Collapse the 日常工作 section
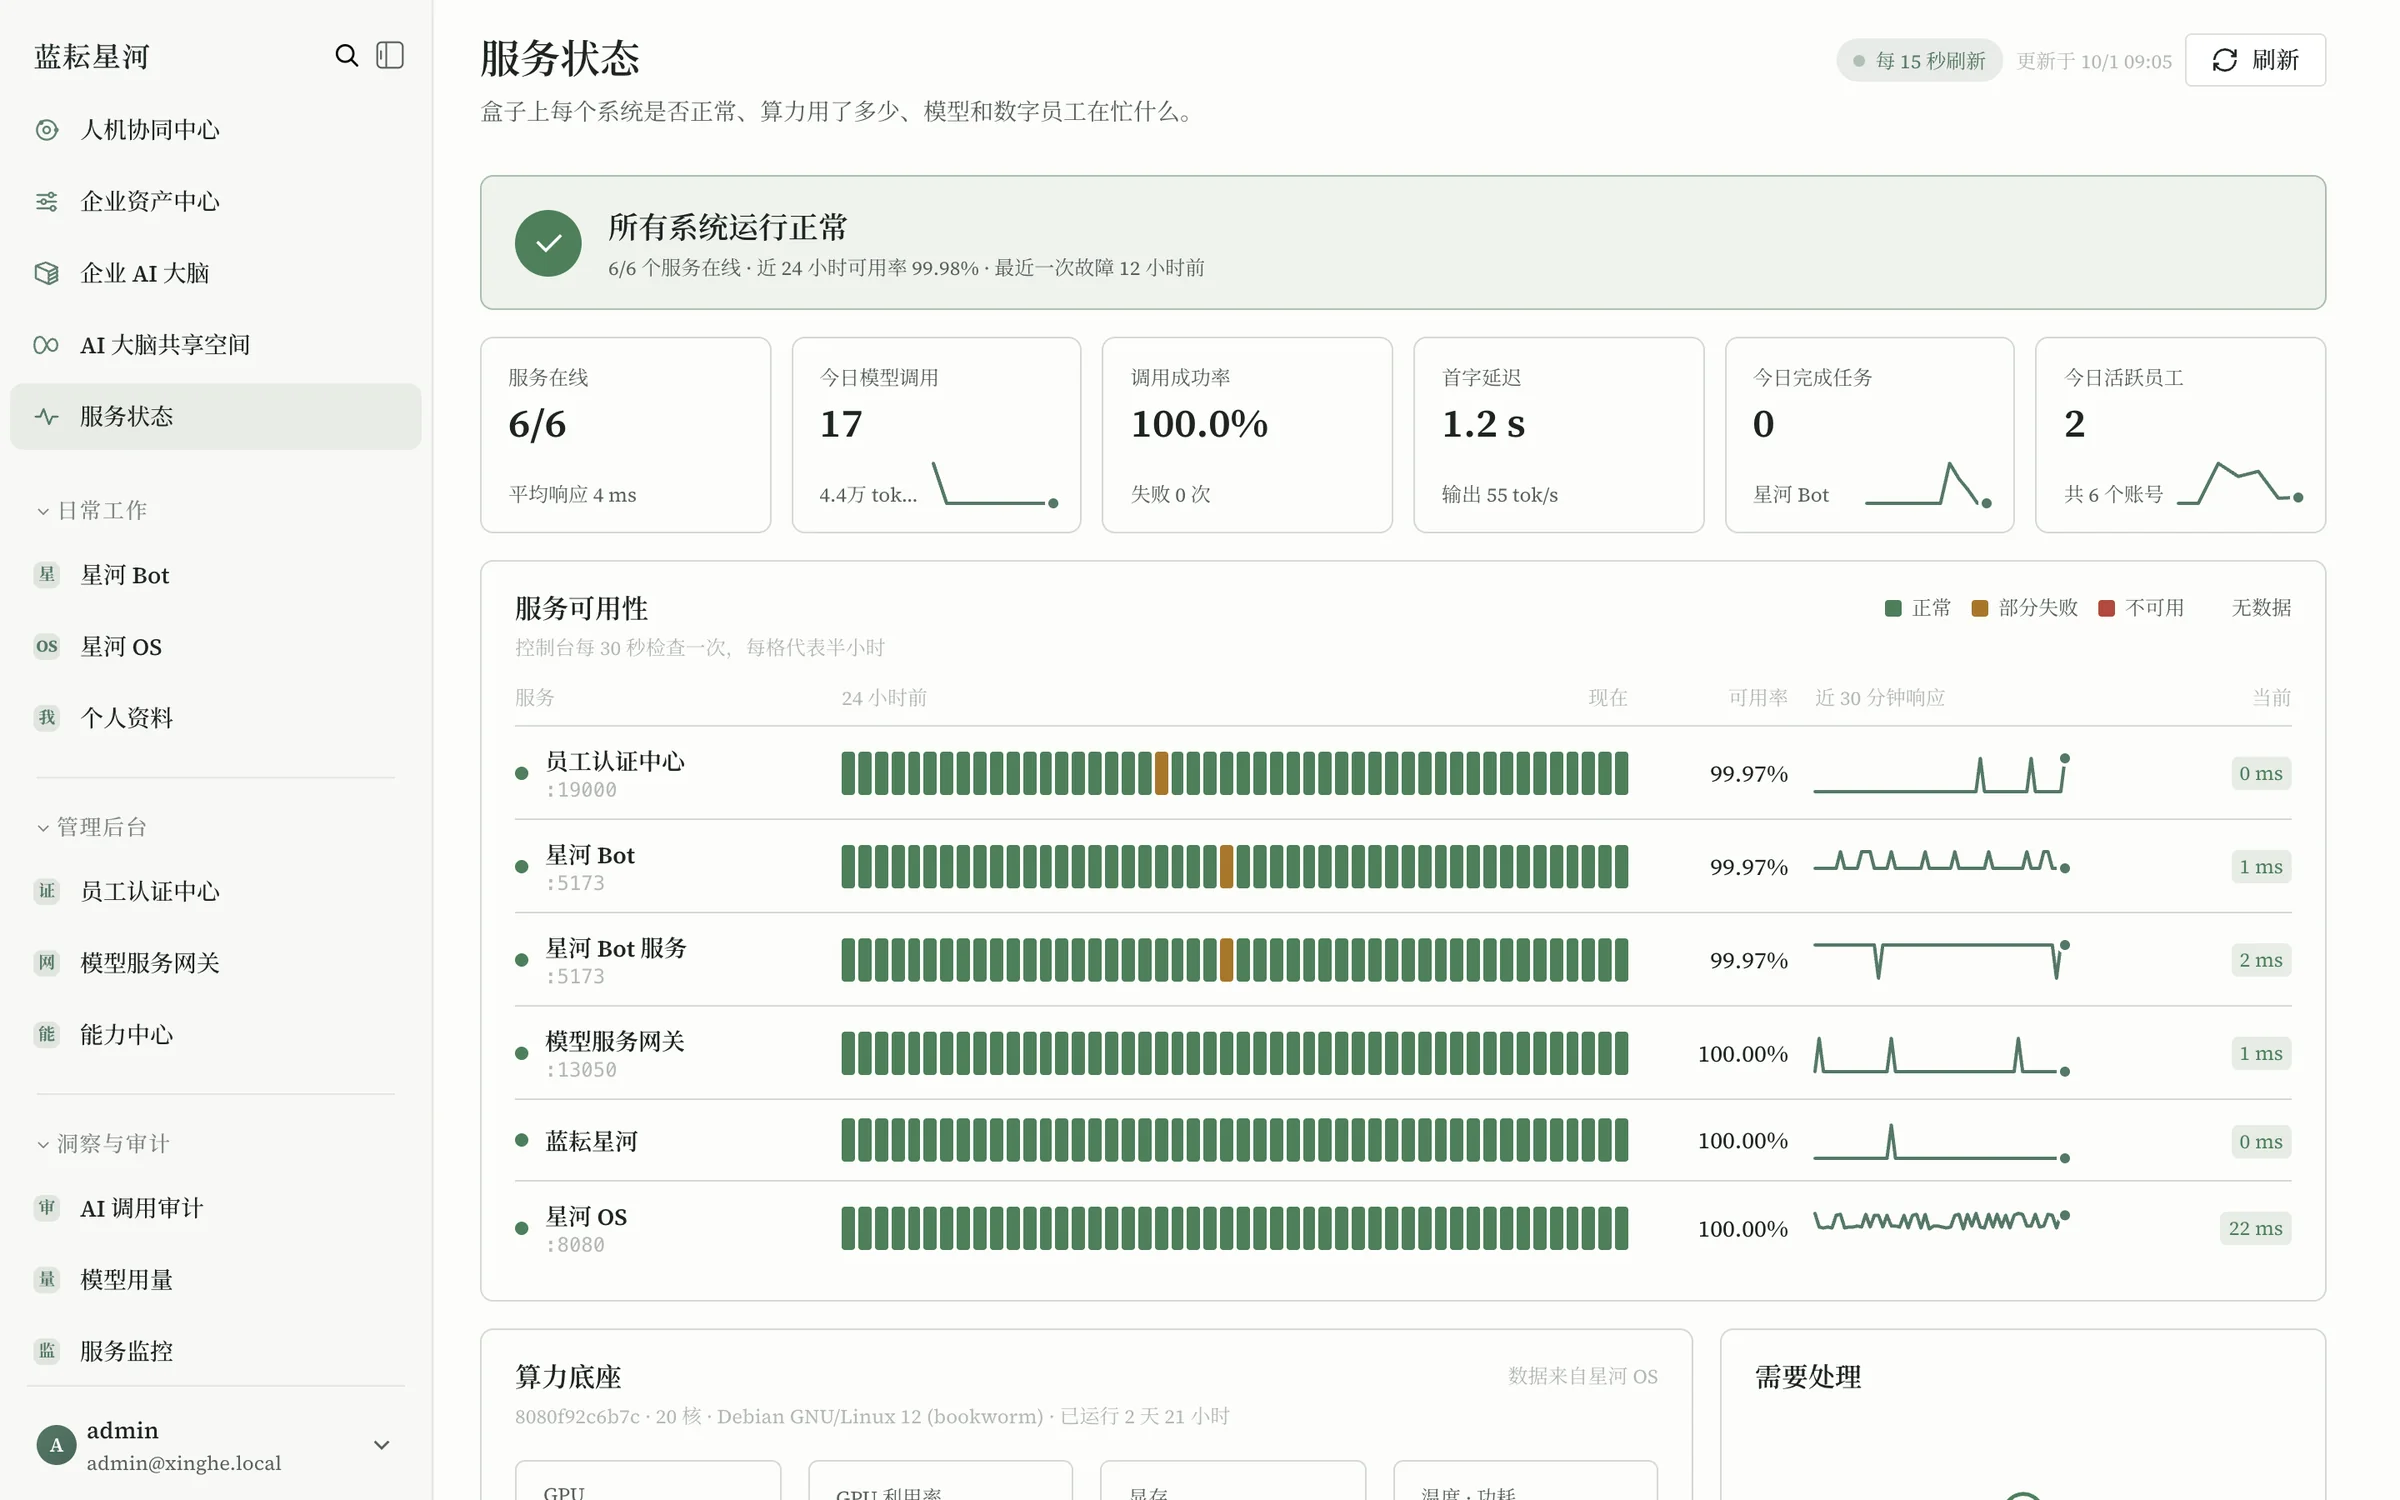Screen dimensions: 2400x1500 point(92,511)
